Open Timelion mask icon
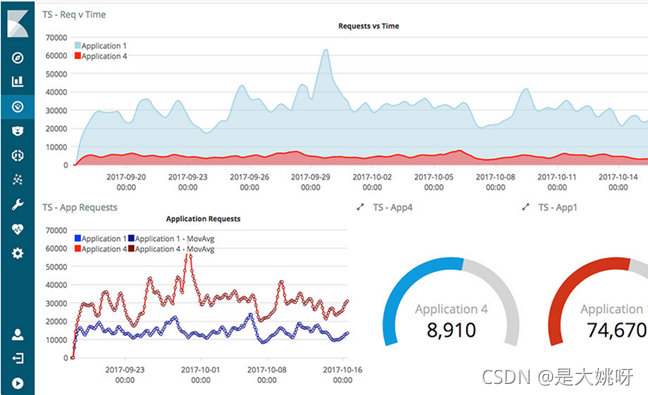Image resolution: width=648 pixels, height=395 pixels. point(17,131)
